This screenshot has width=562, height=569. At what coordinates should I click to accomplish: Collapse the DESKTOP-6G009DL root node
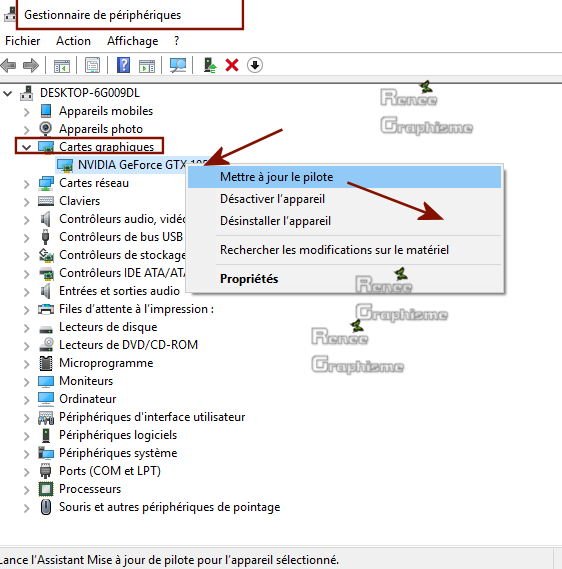(x=8, y=94)
